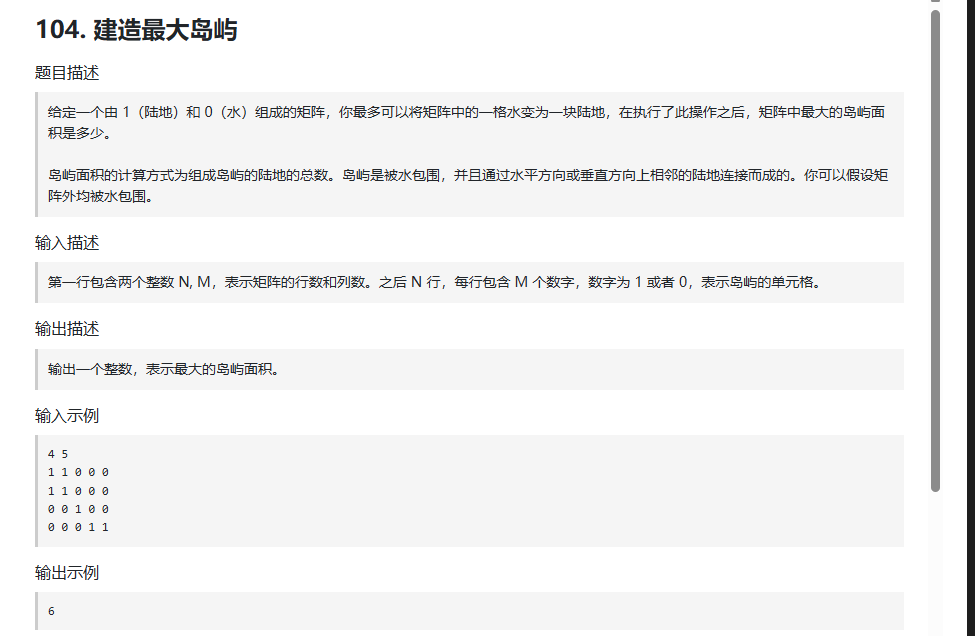The width and height of the screenshot is (975, 636).
Task: Click the "题目描述" heading
Action: coord(67,73)
